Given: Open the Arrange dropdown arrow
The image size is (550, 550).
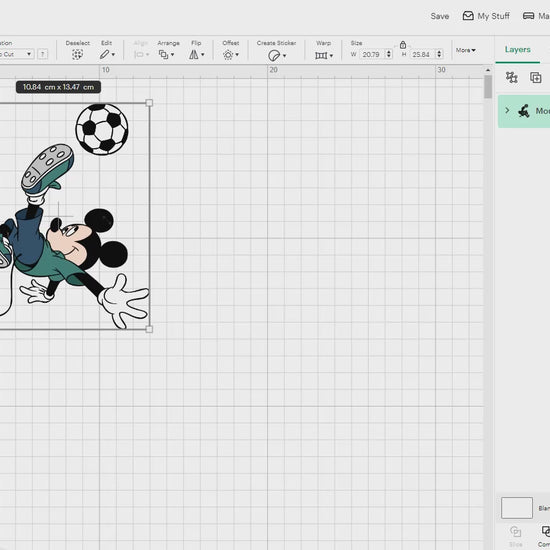Looking at the screenshot, I should click(173, 55).
